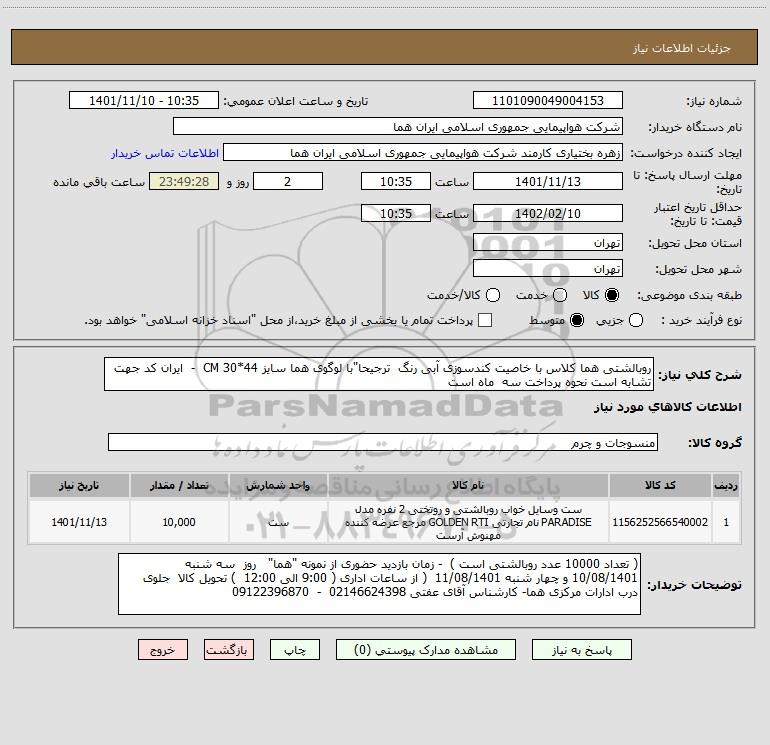The image size is (770, 745).
Task: Click the تاریخ نیاز column header
Action: pos(79,485)
